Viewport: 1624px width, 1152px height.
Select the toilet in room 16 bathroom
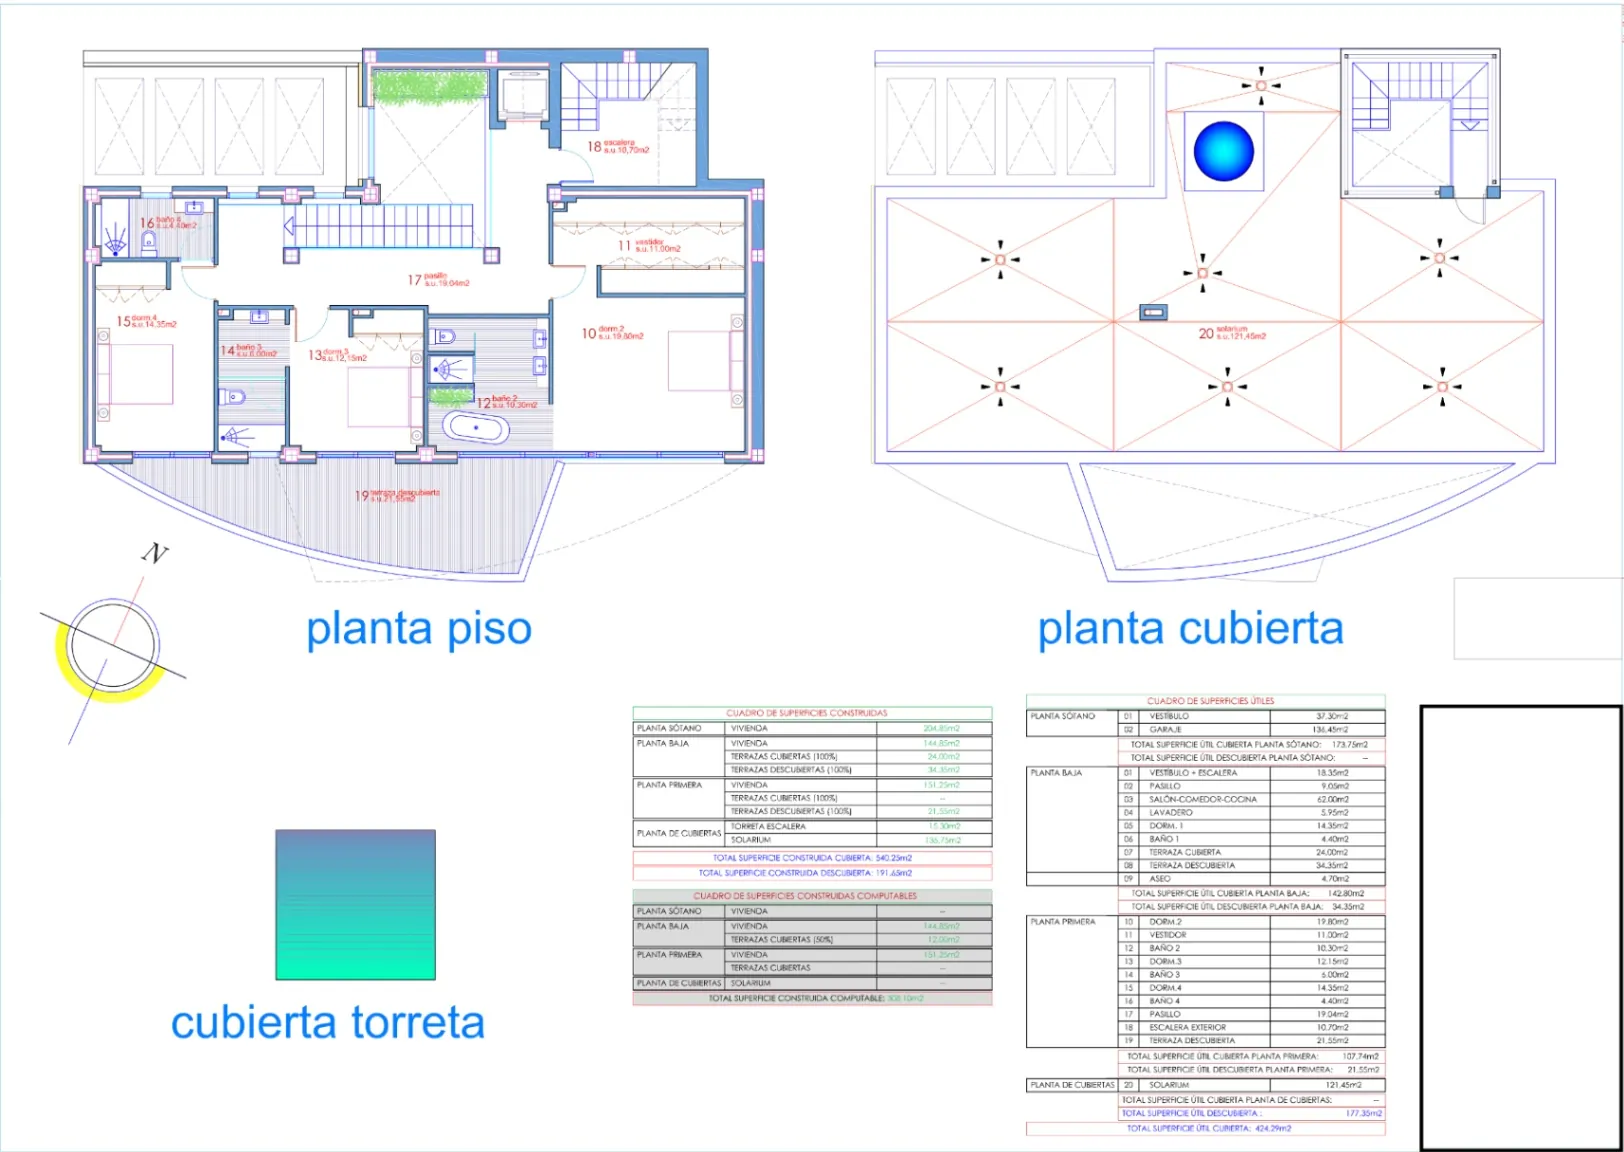[149, 241]
